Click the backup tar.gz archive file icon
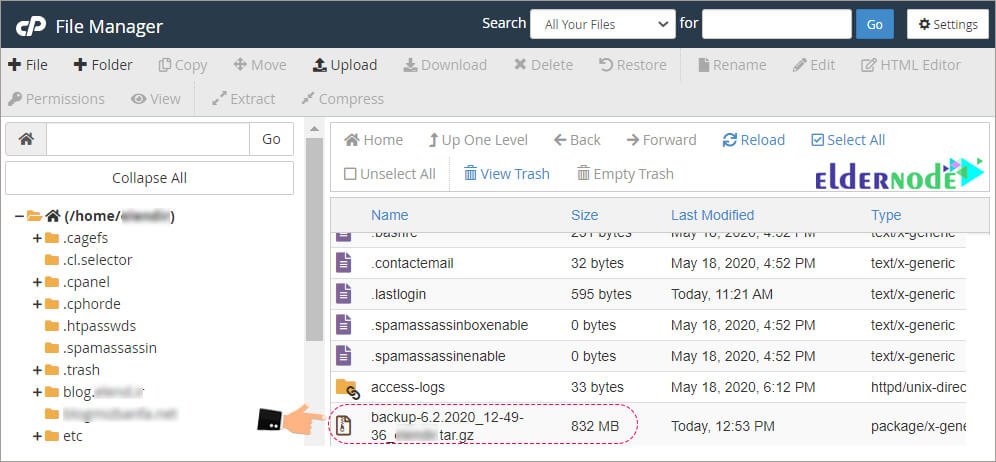The height and width of the screenshot is (462, 996). coord(343,425)
